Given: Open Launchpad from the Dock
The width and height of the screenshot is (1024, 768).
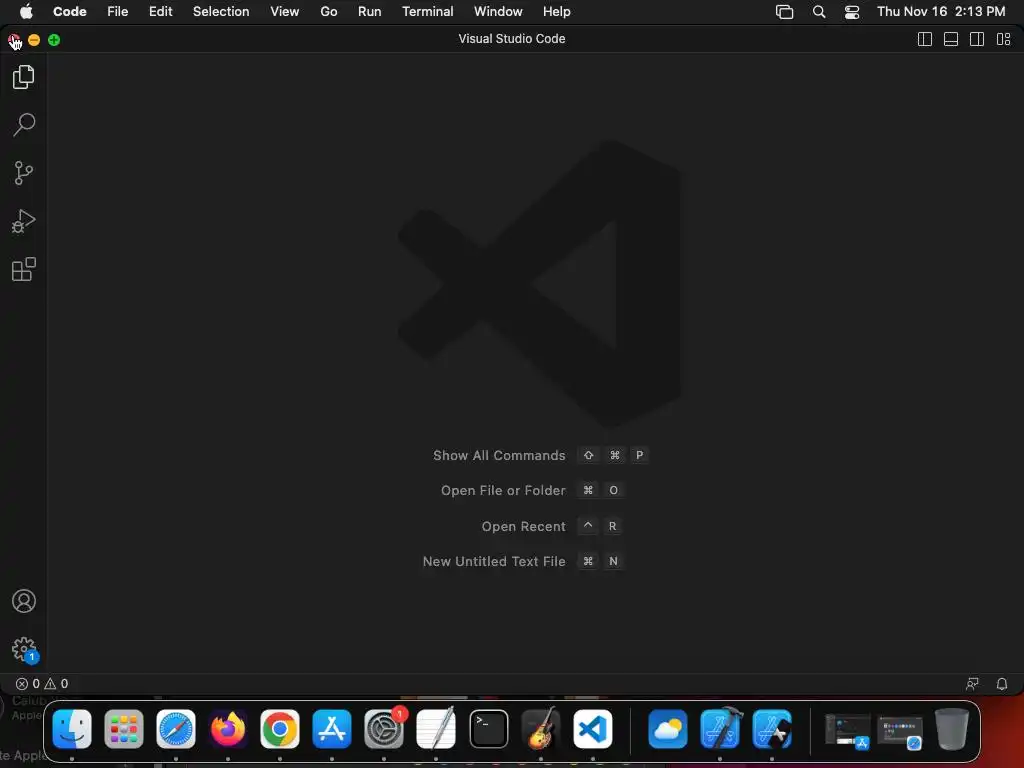Looking at the screenshot, I should (x=124, y=729).
